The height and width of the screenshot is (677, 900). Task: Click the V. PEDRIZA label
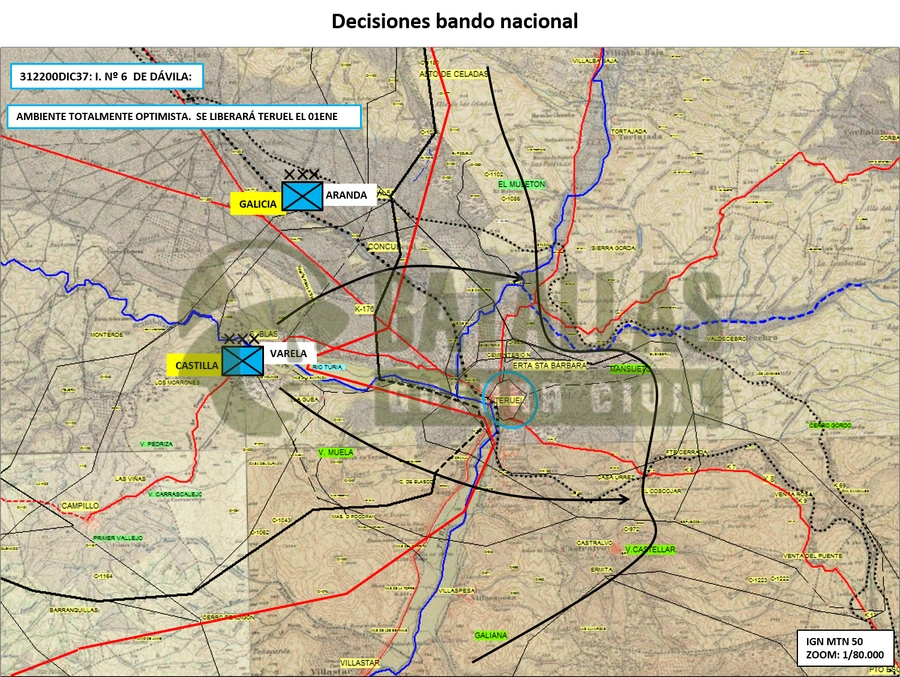pyautogui.click(x=156, y=444)
